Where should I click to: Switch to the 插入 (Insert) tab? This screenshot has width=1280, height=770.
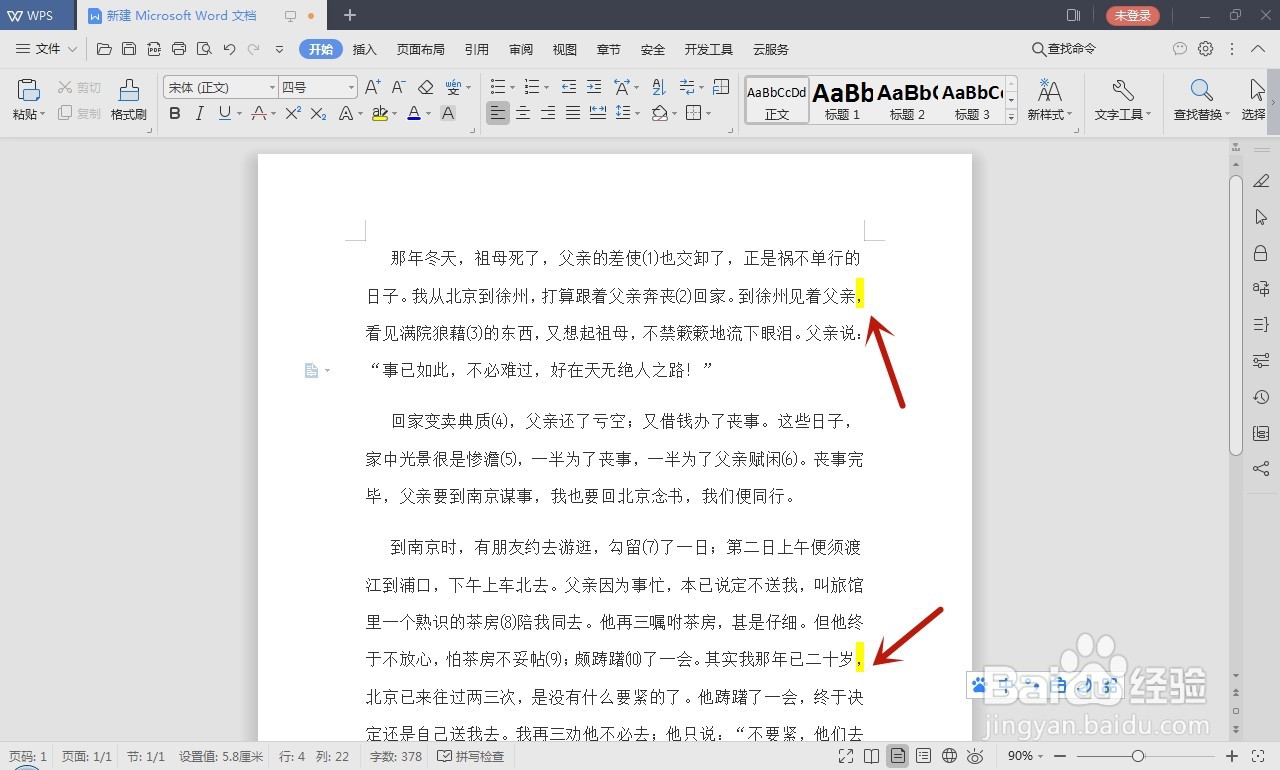[365, 49]
